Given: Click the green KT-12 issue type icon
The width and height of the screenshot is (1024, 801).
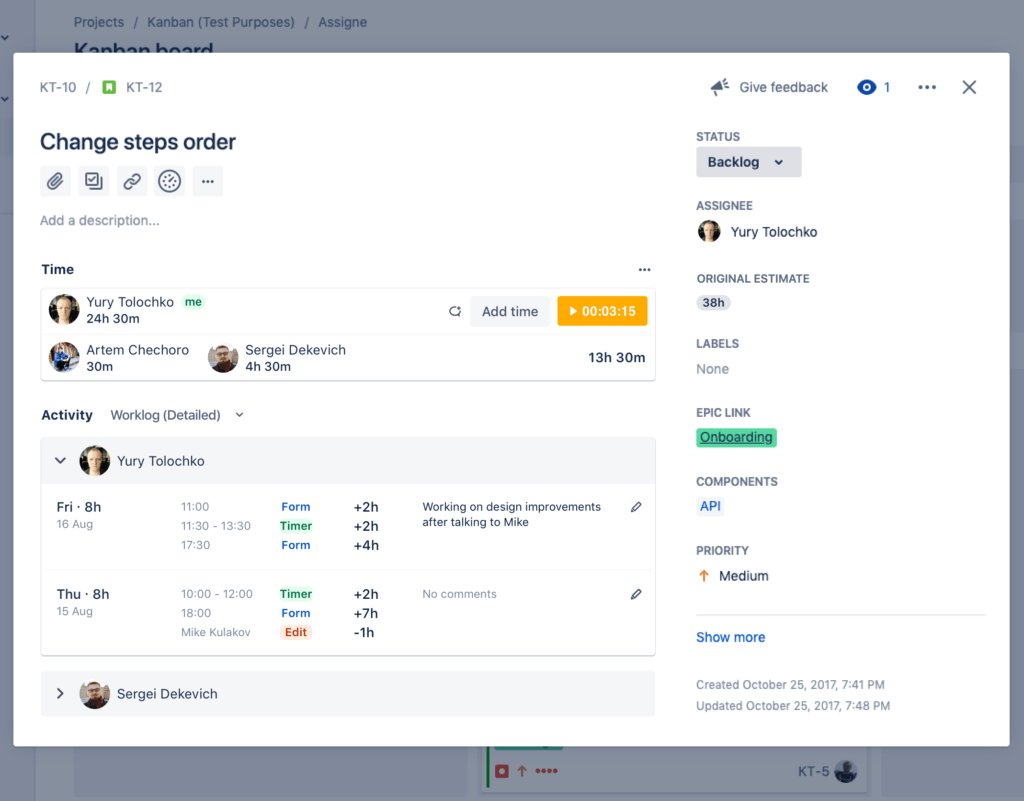Looking at the screenshot, I should coord(109,87).
